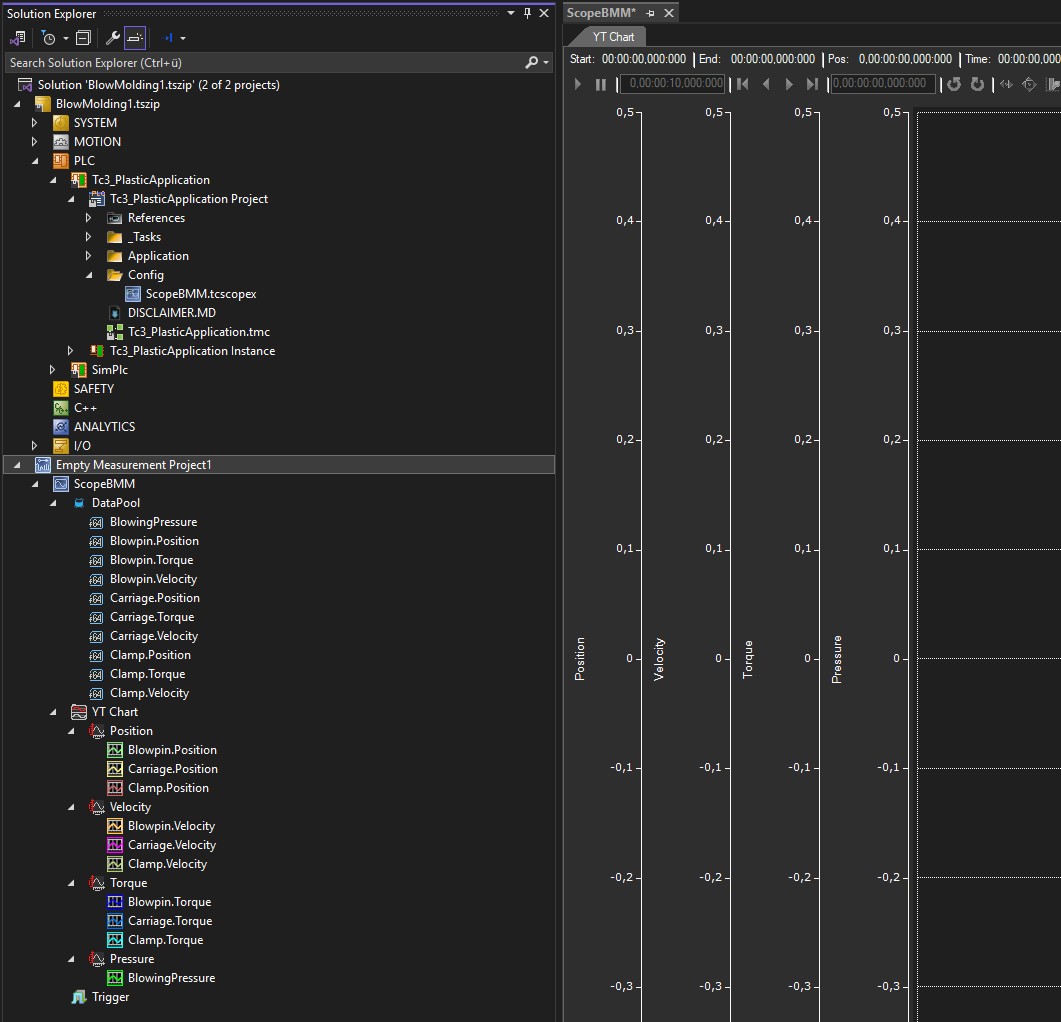Screen dimensions: 1061x1022
Task: Expand the _Tasks folder
Action: 89,237
